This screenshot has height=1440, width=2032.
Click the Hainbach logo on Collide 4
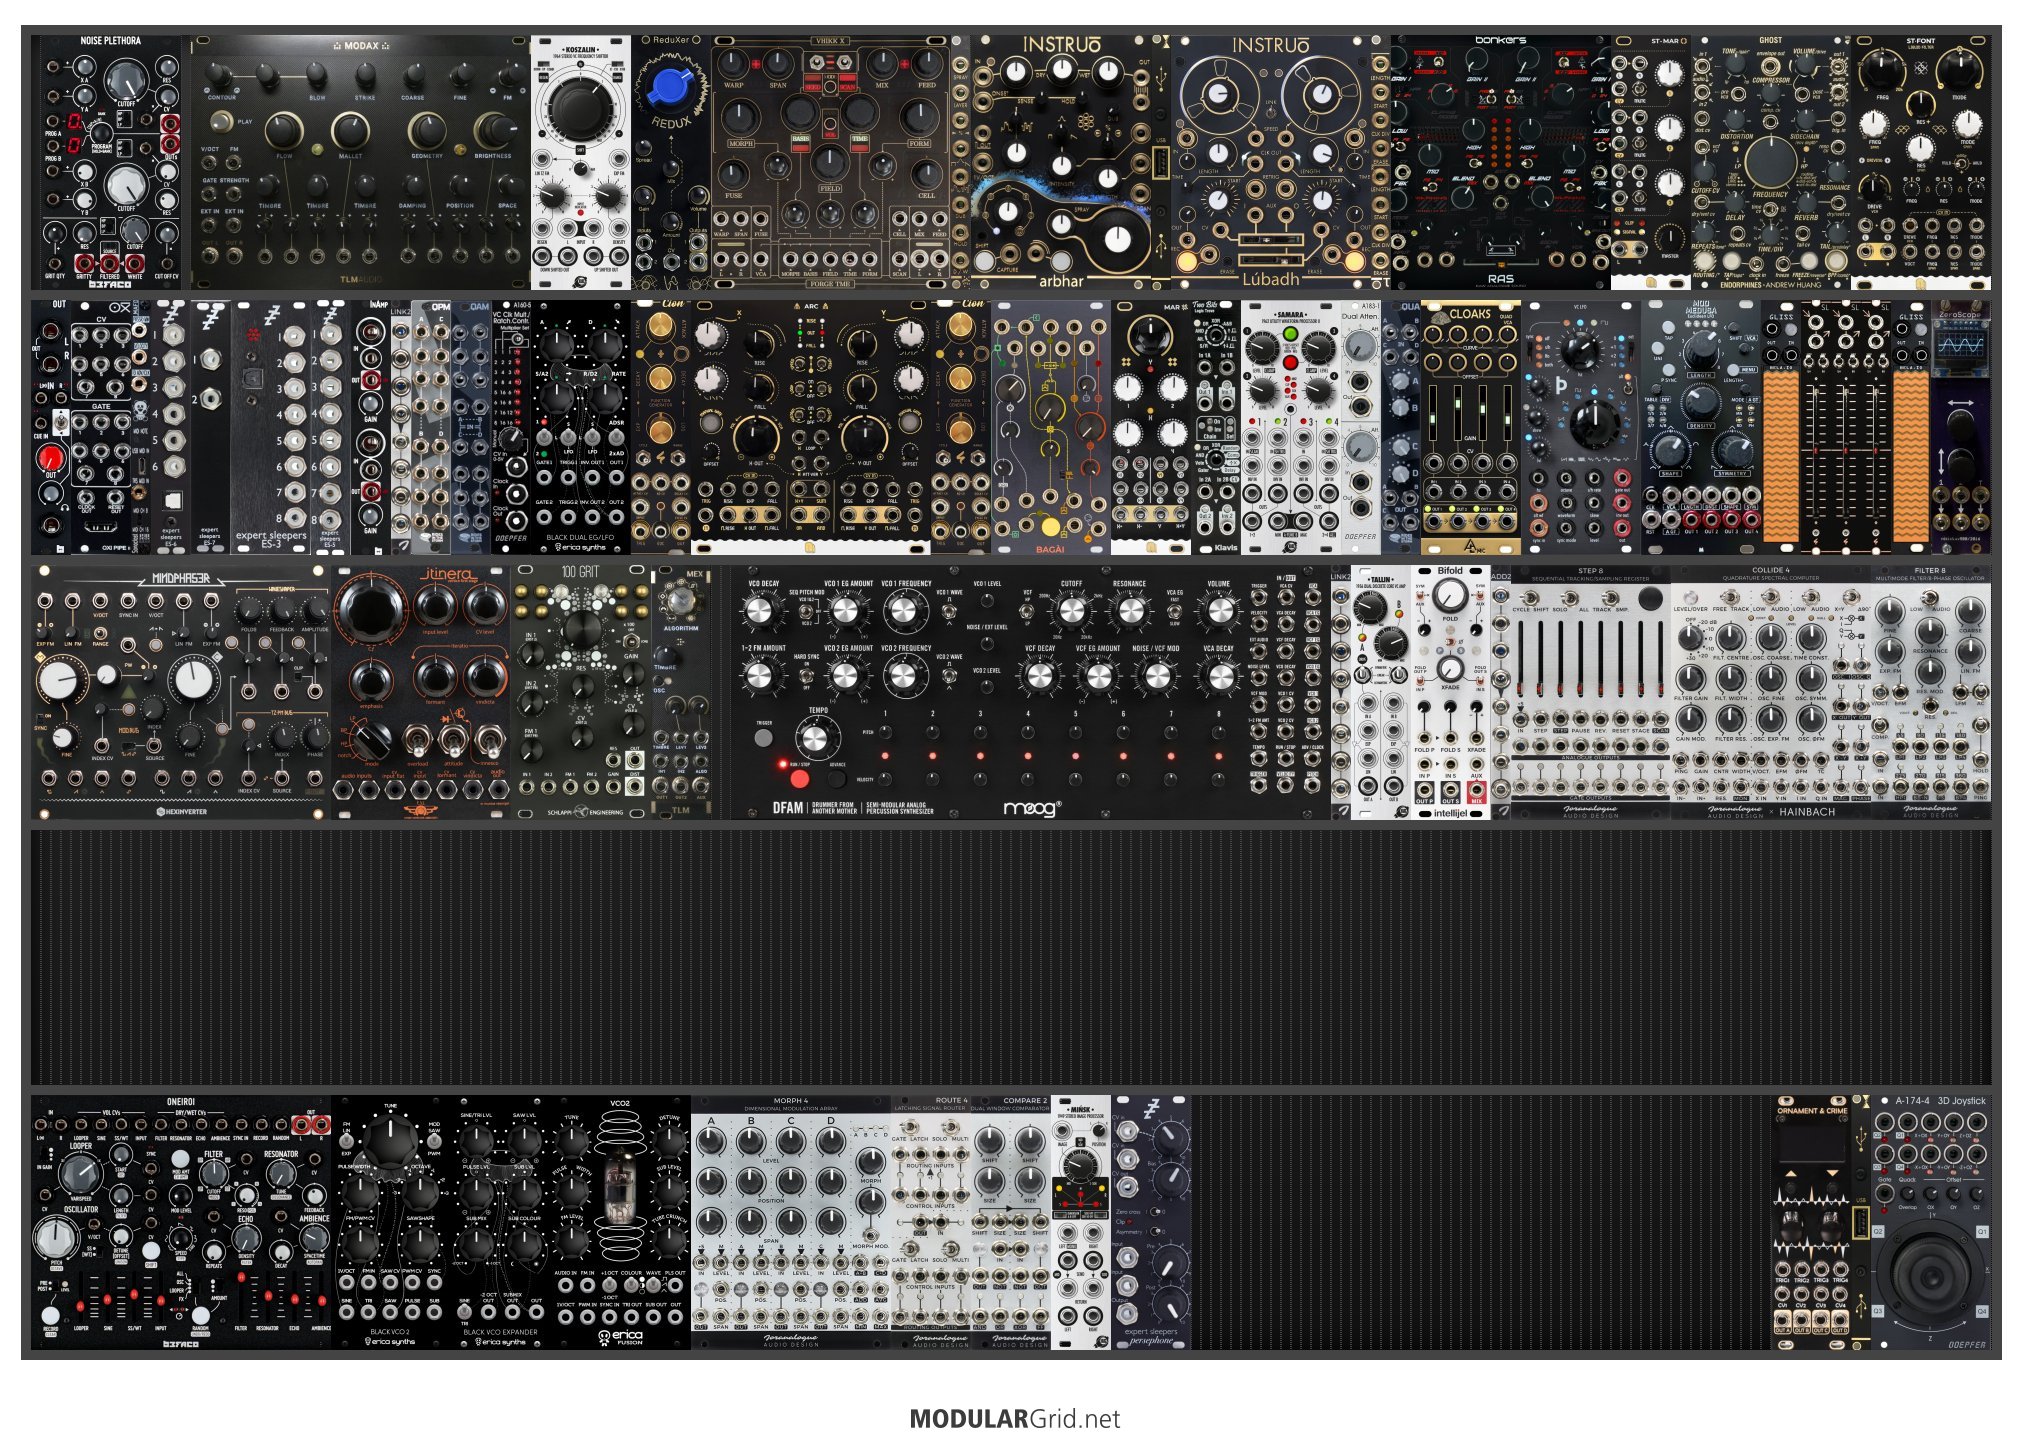[x=1807, y=812]
